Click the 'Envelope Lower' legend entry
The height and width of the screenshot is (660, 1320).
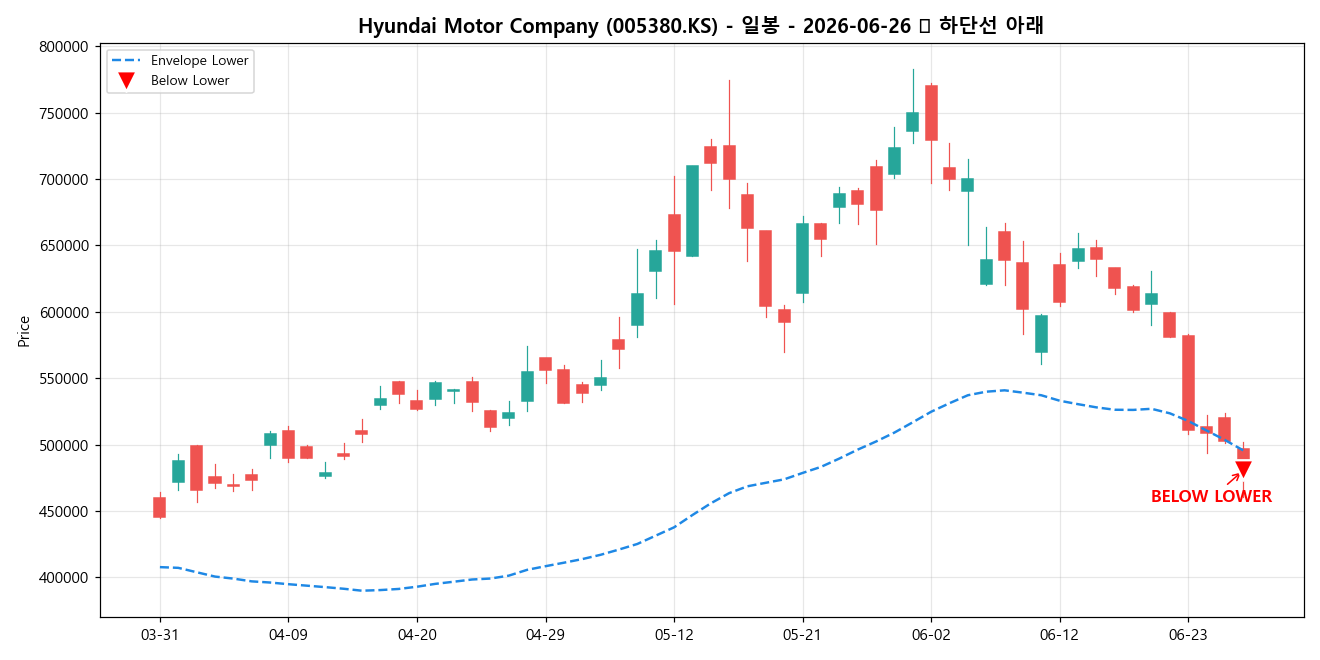[180, 61]
